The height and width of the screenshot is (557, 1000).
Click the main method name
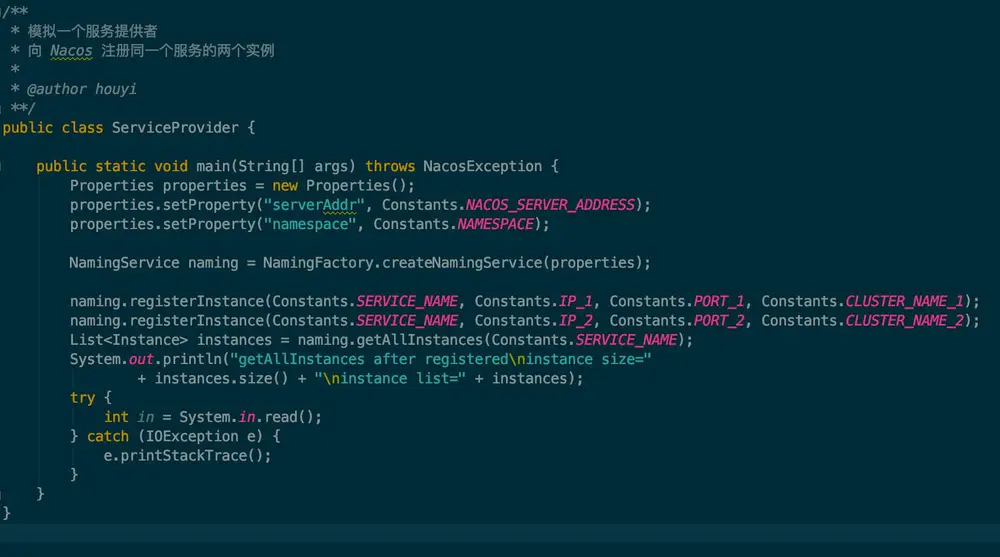coord(213,166)
